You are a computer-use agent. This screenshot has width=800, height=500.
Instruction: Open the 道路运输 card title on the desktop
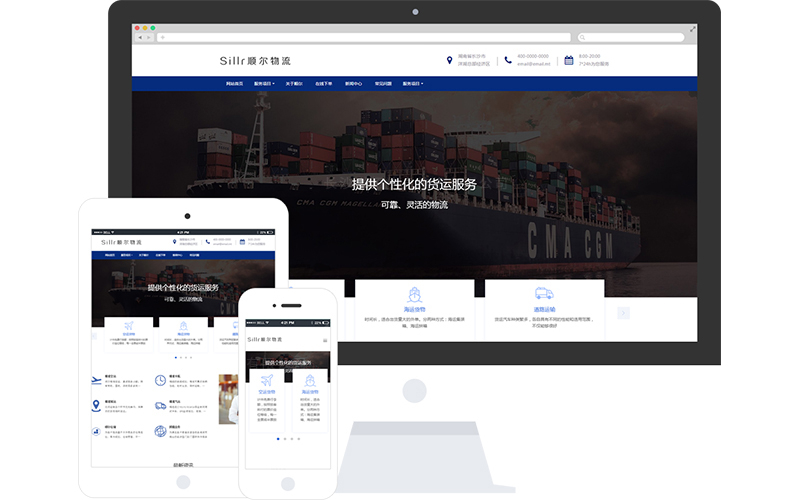point(544,309)
